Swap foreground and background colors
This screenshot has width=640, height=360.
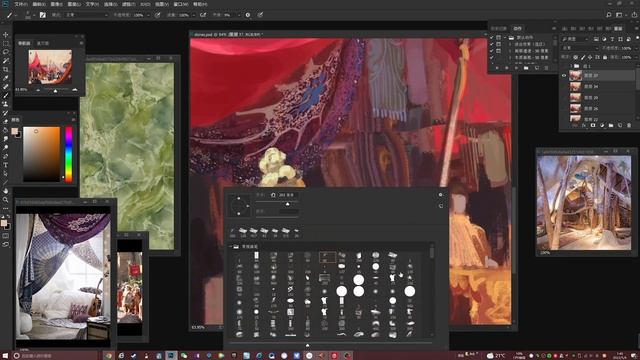9,217
